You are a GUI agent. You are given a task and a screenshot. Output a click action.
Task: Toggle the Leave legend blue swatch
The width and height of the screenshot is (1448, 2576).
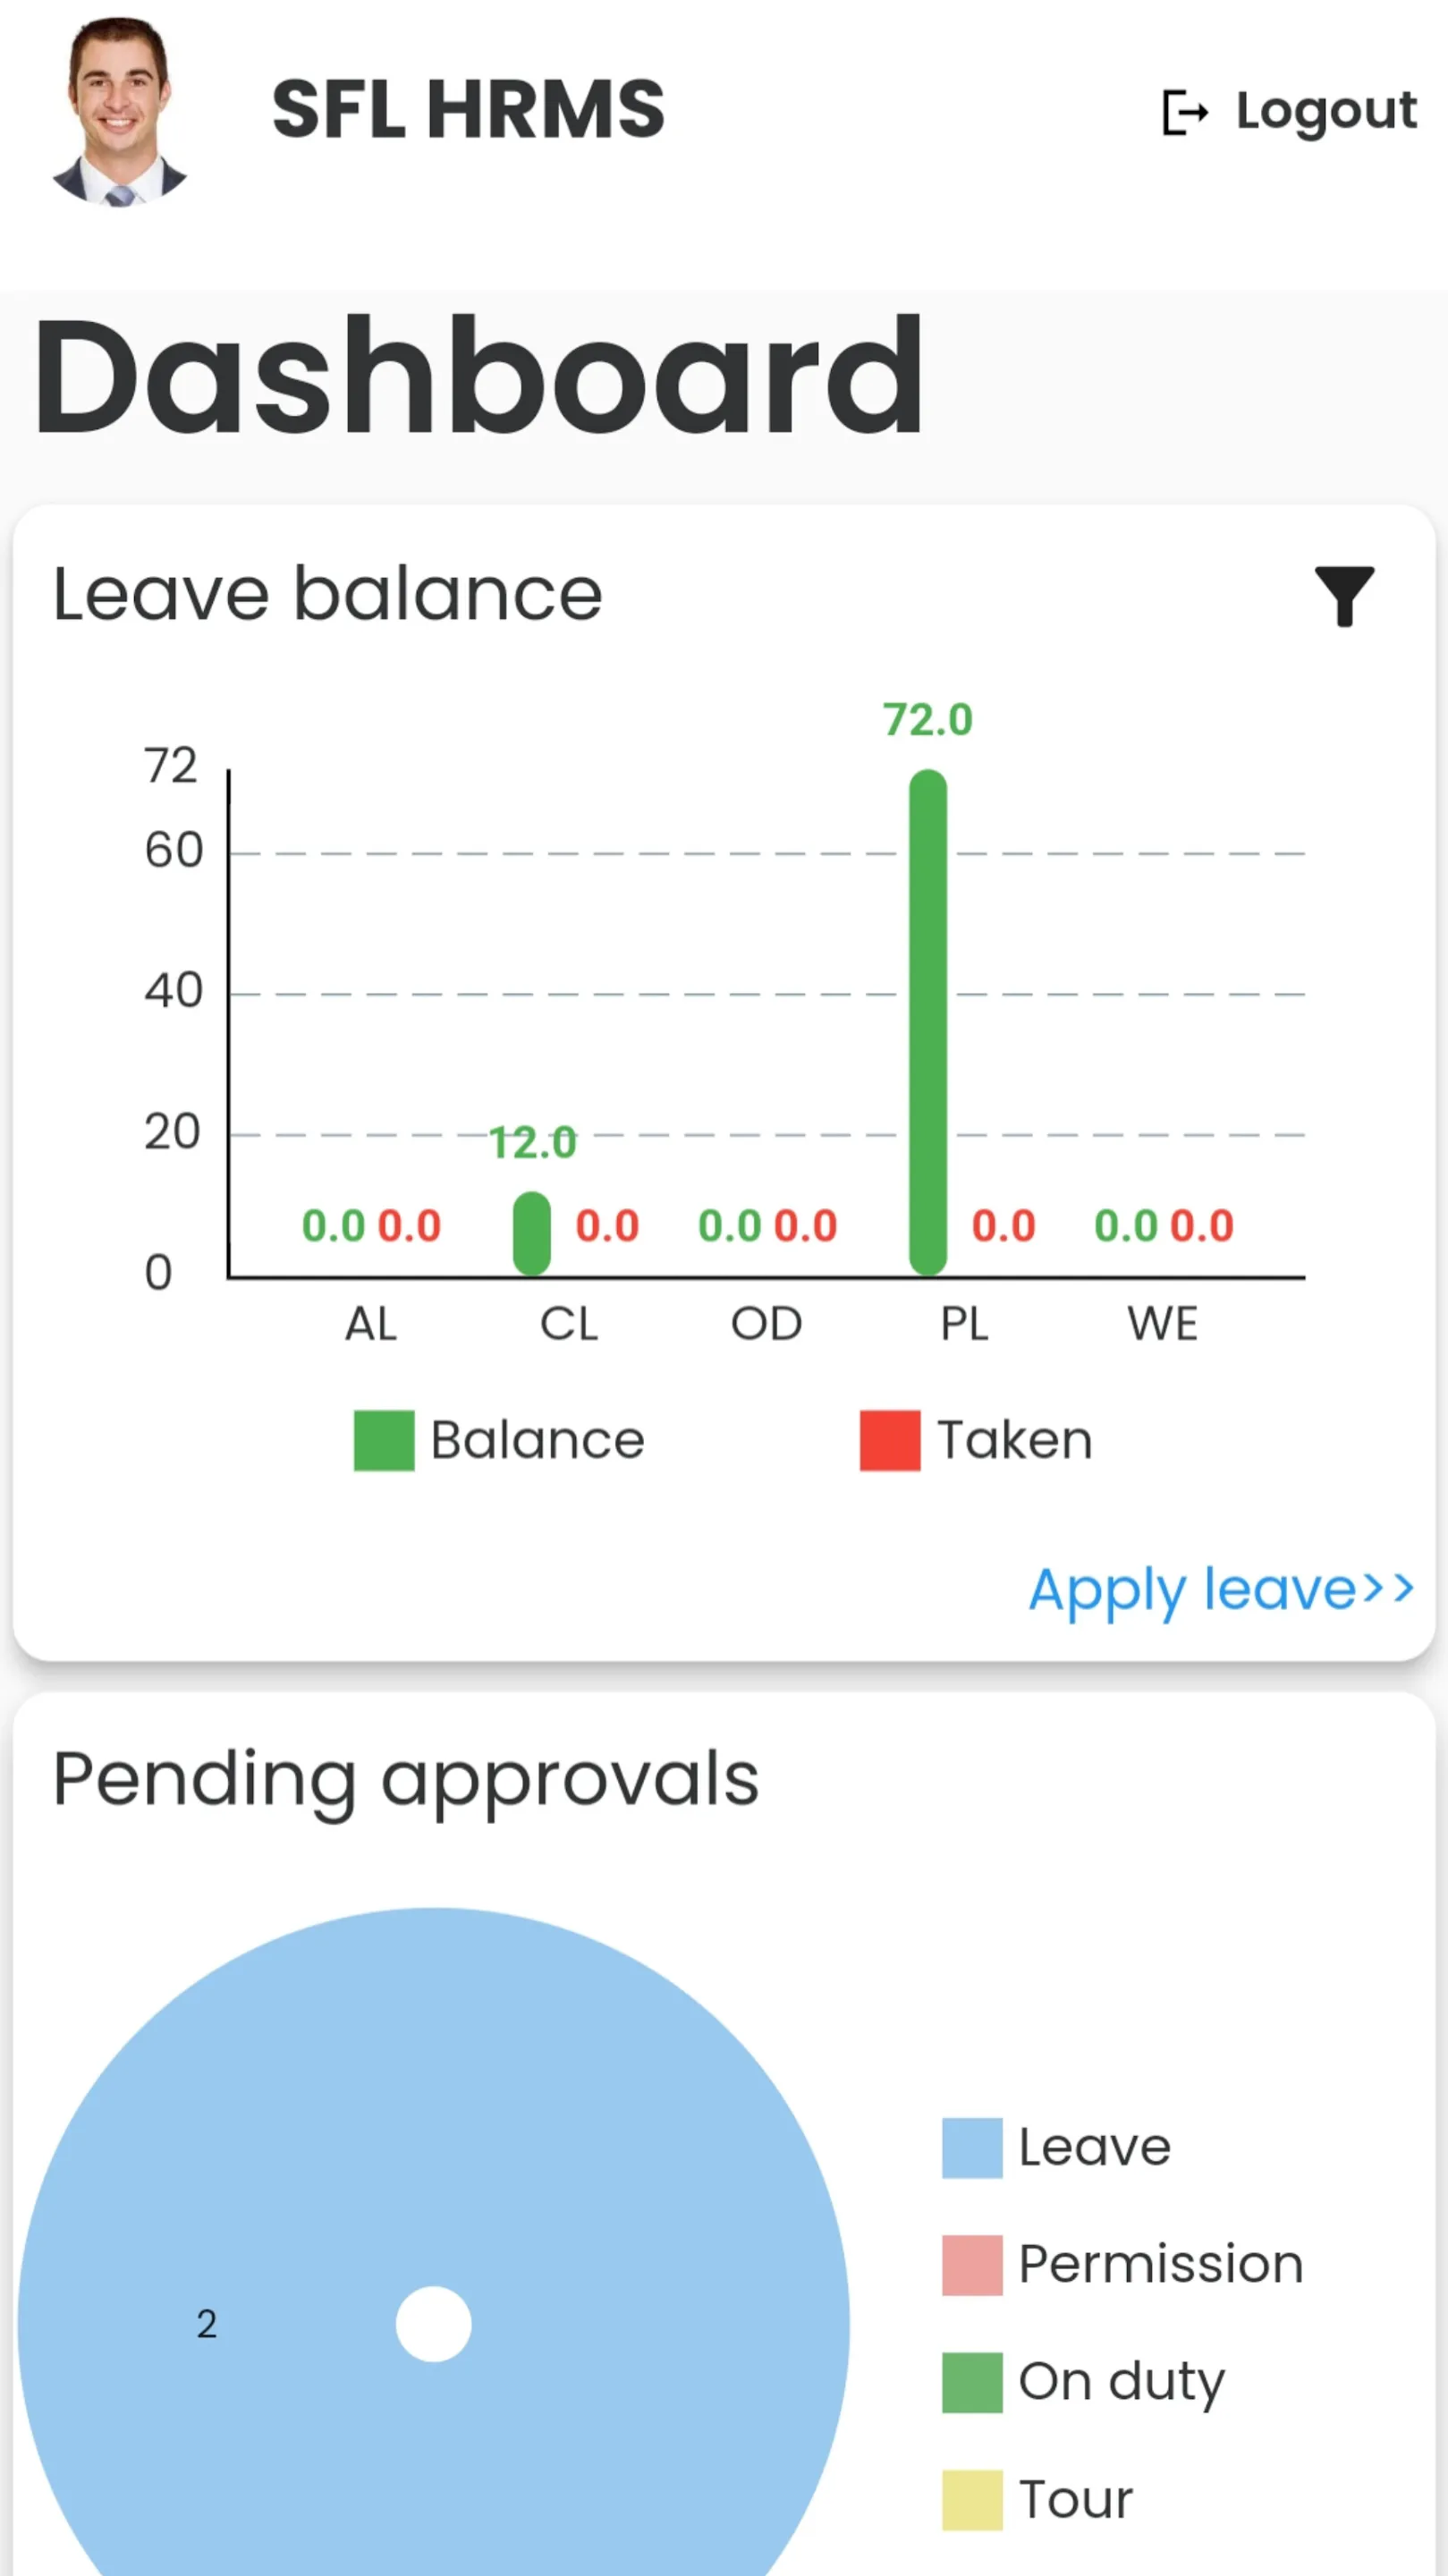click(x=971, y=2148)
